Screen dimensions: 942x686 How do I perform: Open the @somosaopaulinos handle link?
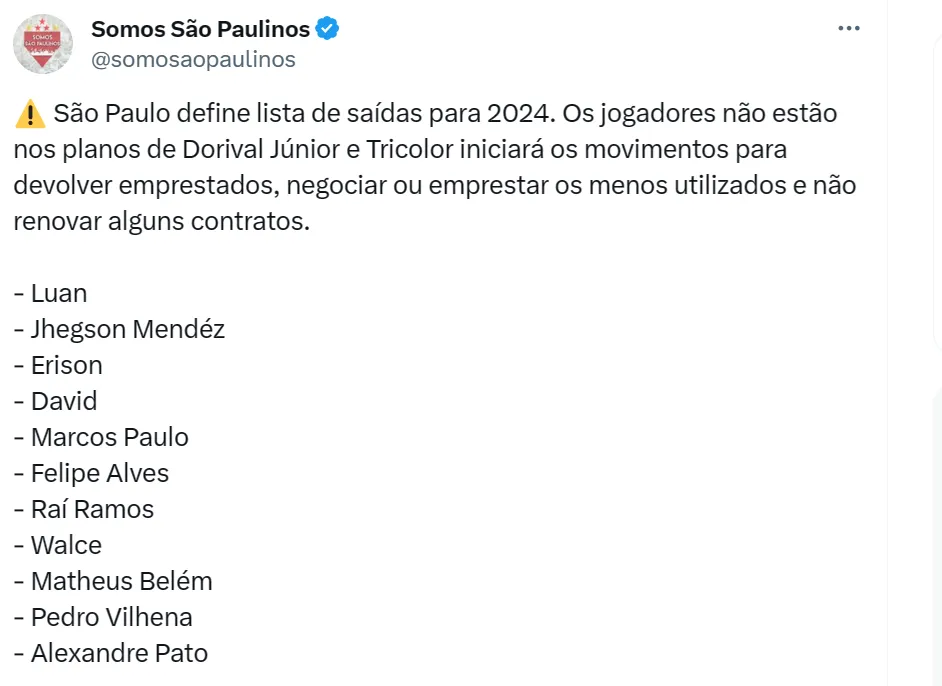(x=193, y=60)
